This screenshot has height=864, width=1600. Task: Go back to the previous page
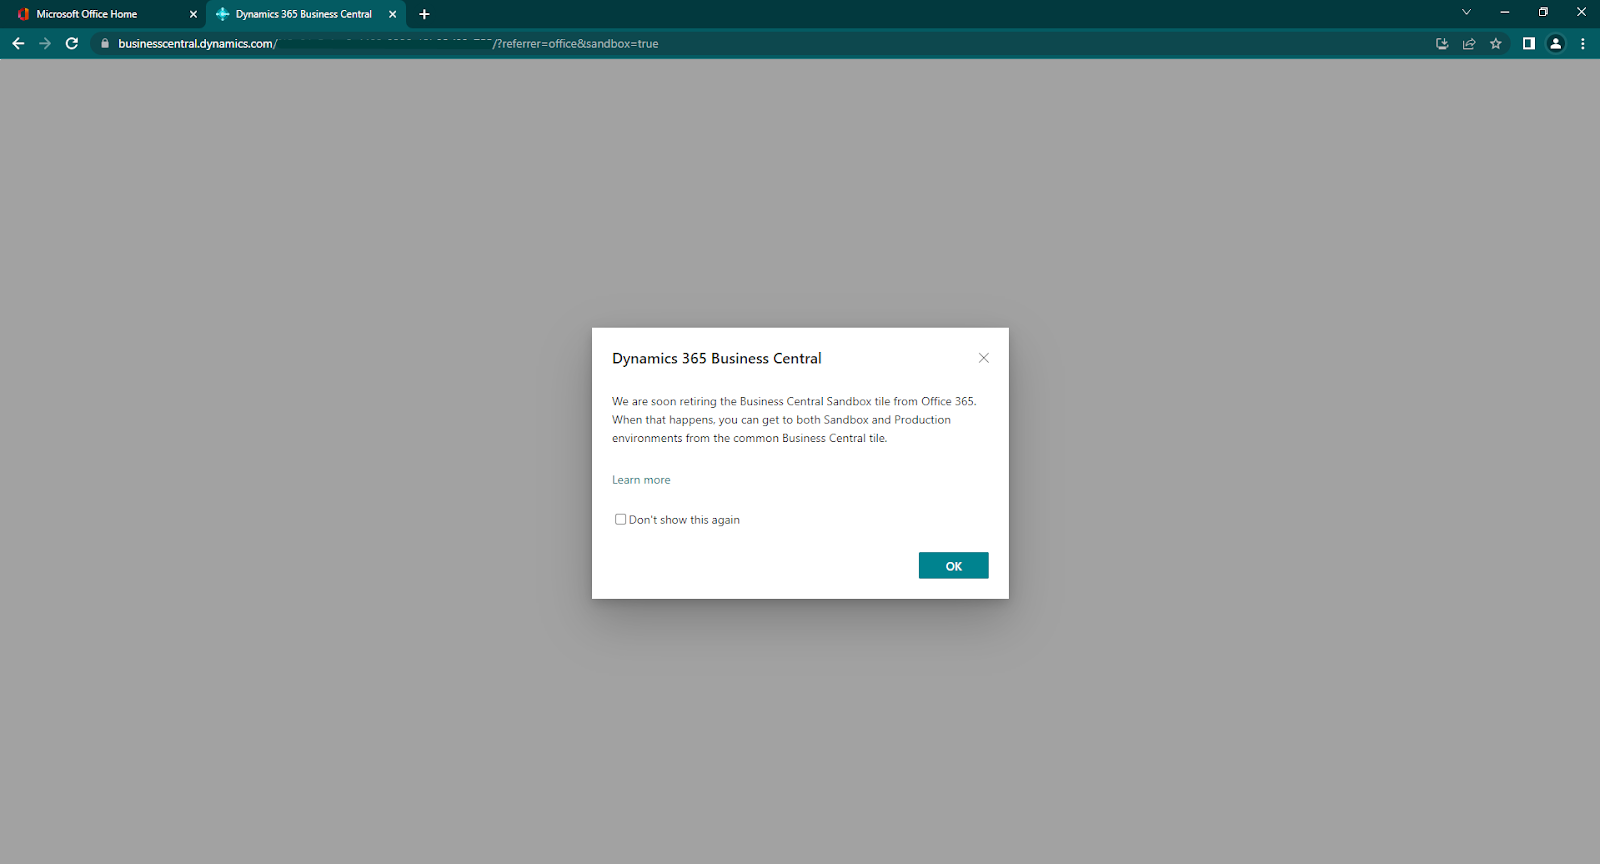[18, 43]
